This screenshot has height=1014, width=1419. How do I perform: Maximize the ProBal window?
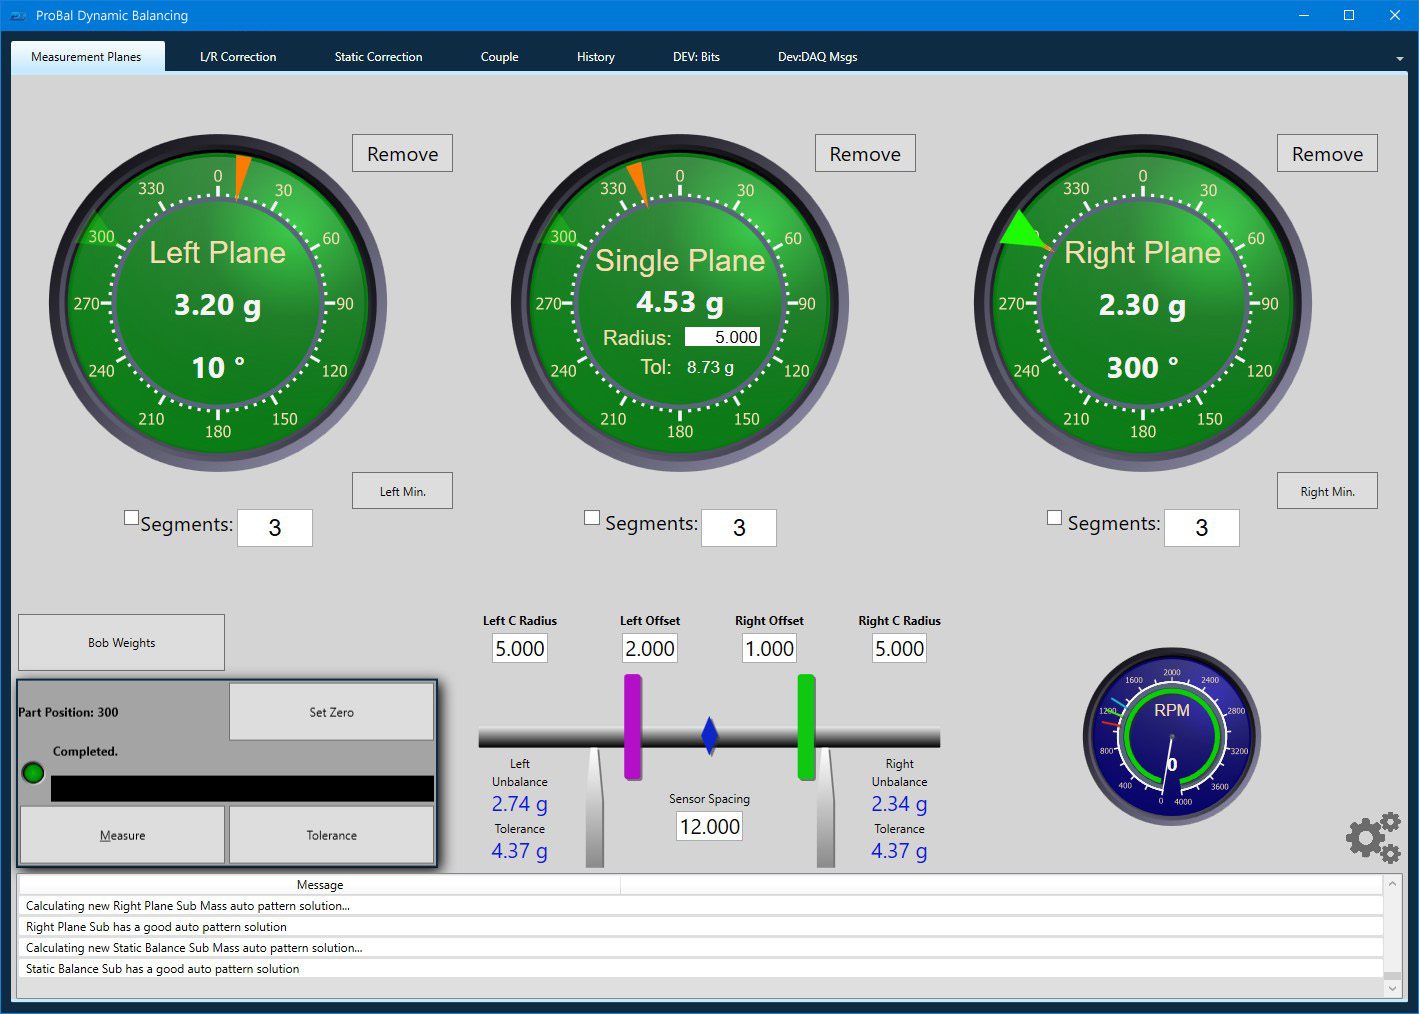1348,15
